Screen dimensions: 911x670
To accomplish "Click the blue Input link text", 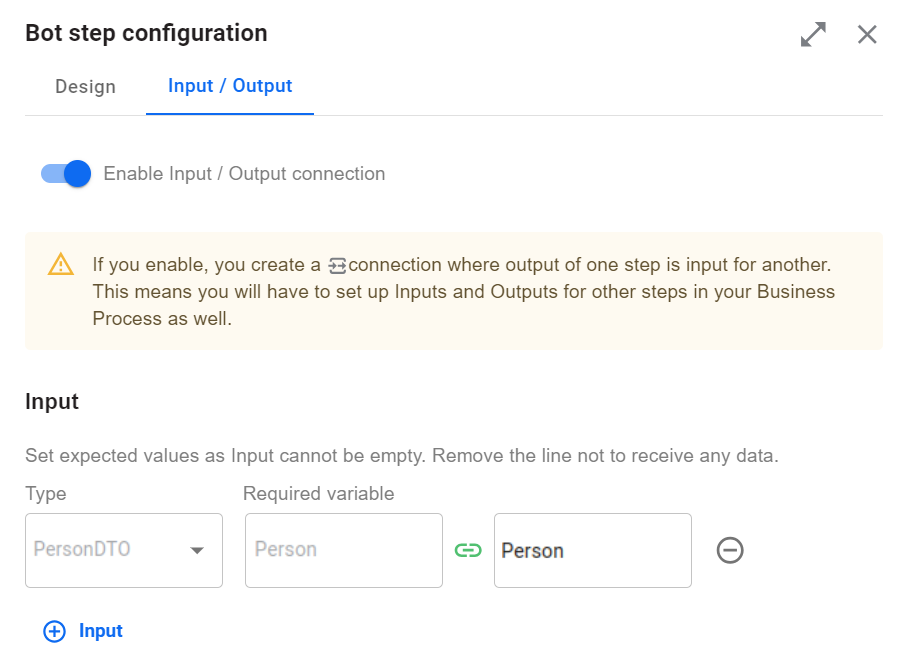I will [x=101, y=630].
